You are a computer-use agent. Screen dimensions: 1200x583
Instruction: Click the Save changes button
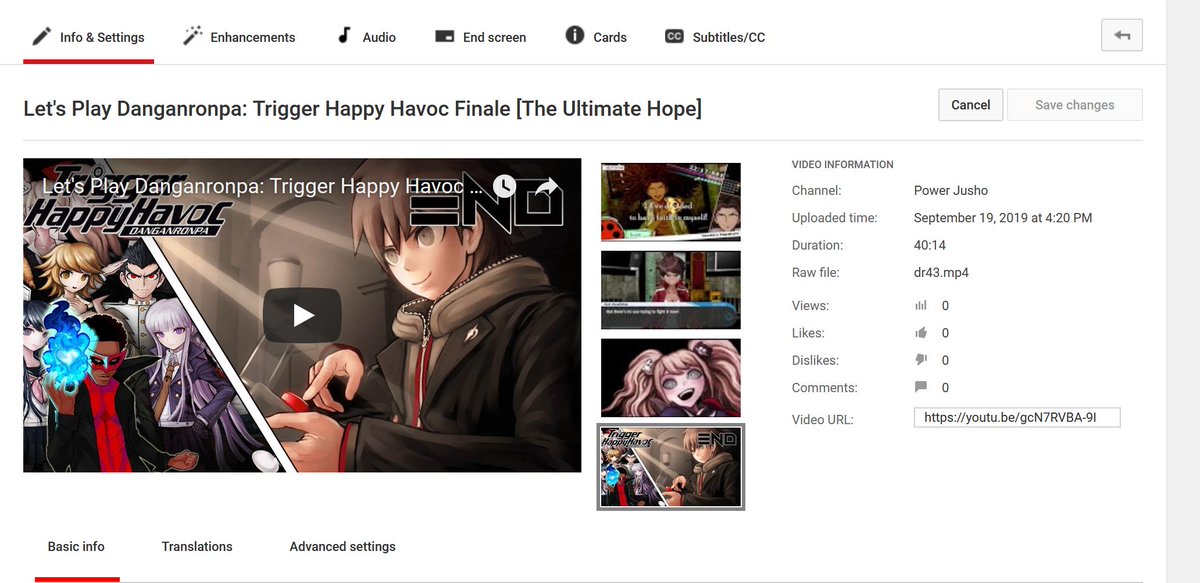[x=1074, y=104]
